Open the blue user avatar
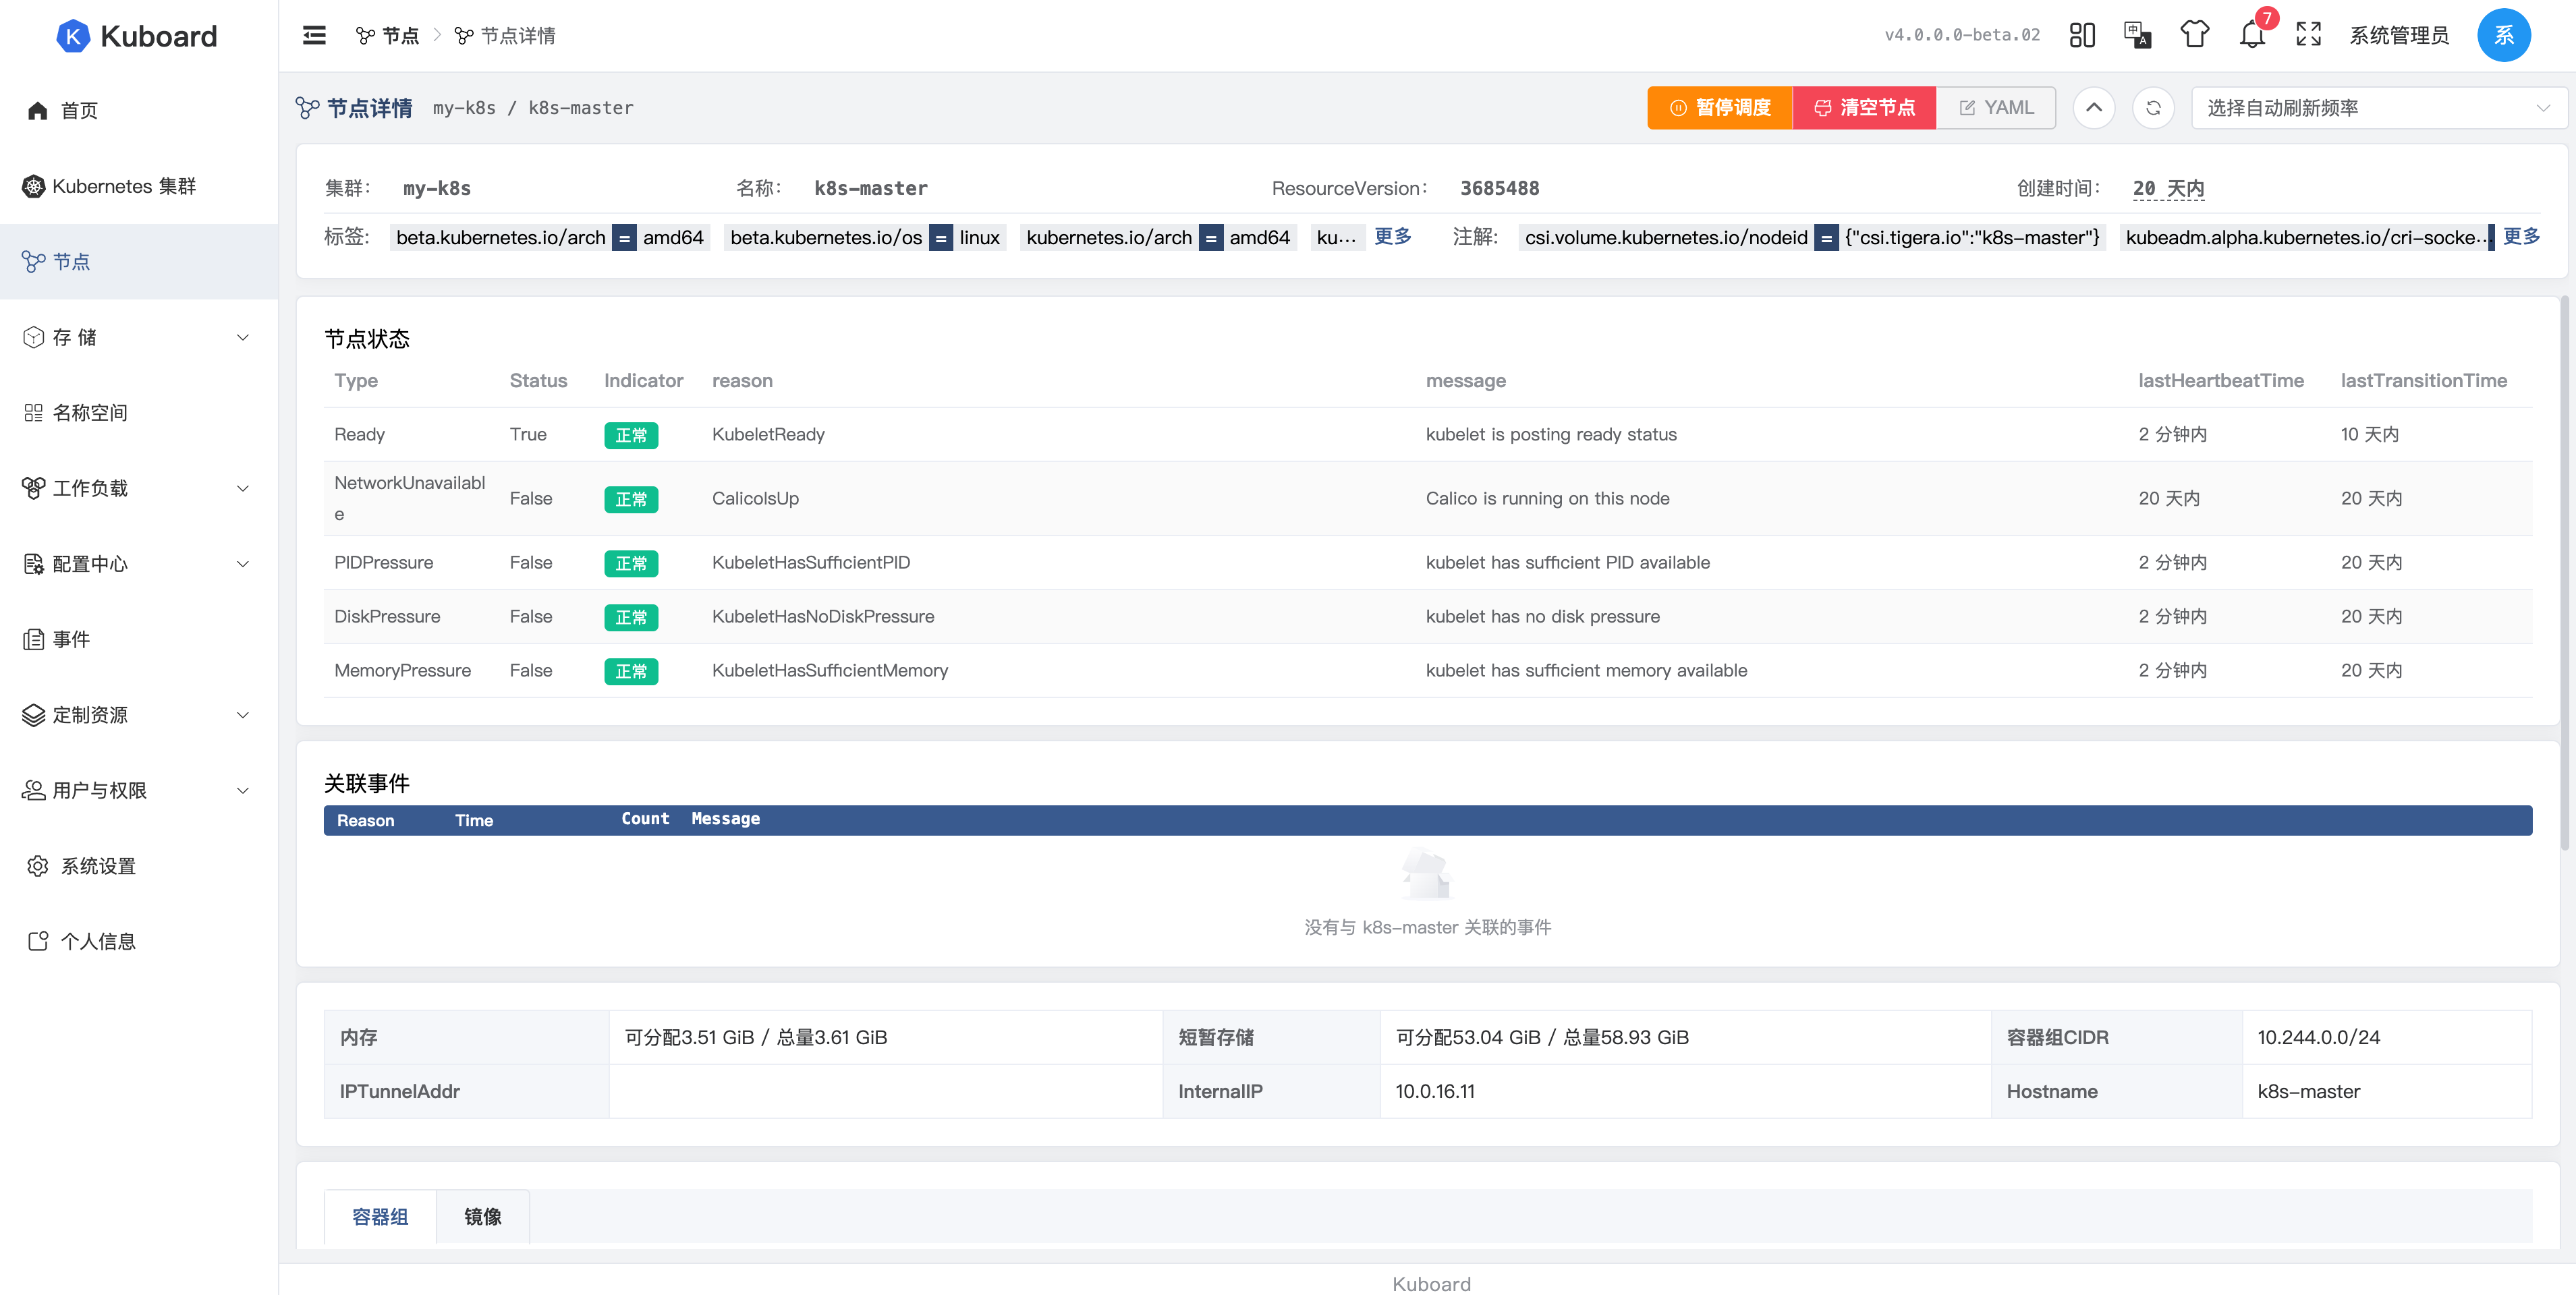Viewport: 2576px width, 1295px height. pyautogui.click(x=2504, y=35)
